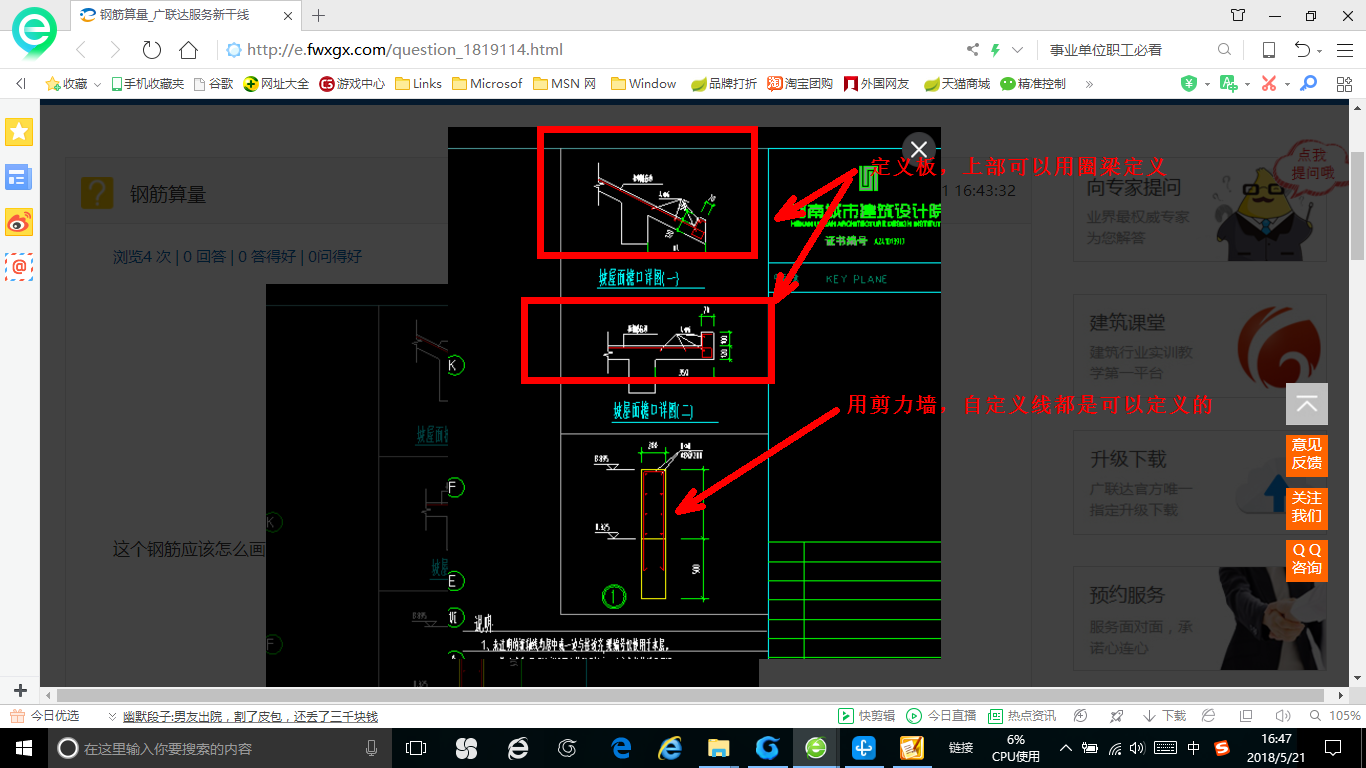Close the image overlay with the X button

click(919, 150)
